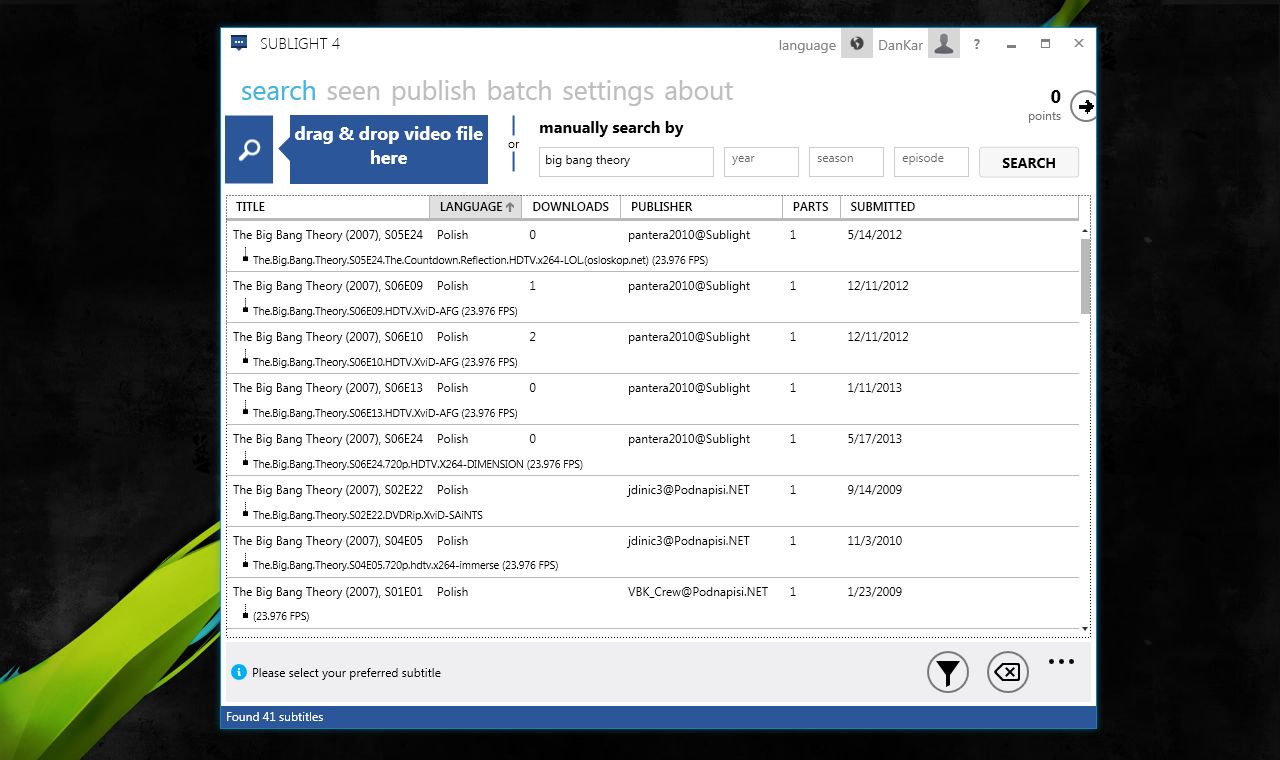Open language selection with the globe icon
The image size is (1280, 760).
(x=856, y=44)
